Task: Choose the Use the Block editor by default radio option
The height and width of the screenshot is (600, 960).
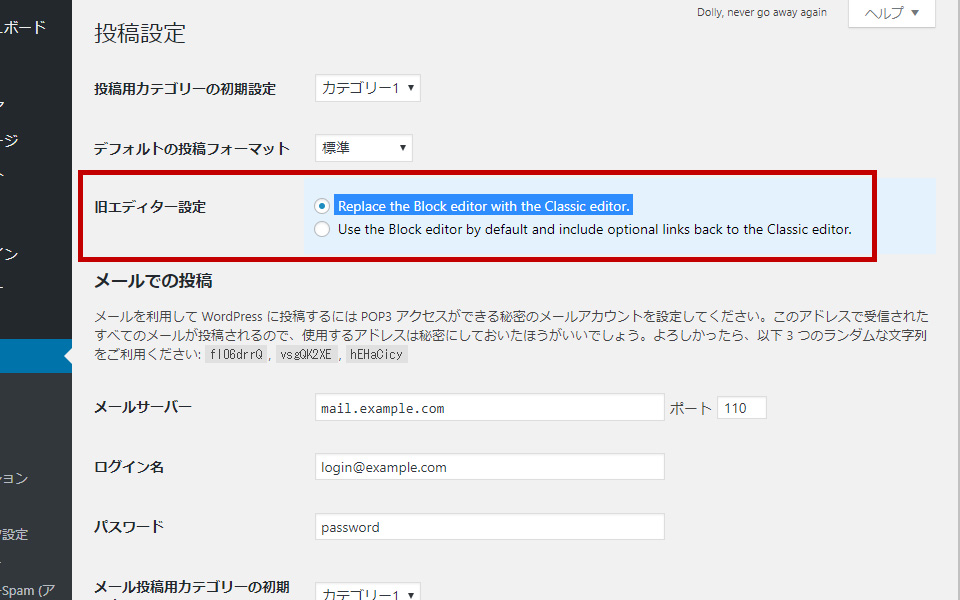Action: [x=321, y=229]
